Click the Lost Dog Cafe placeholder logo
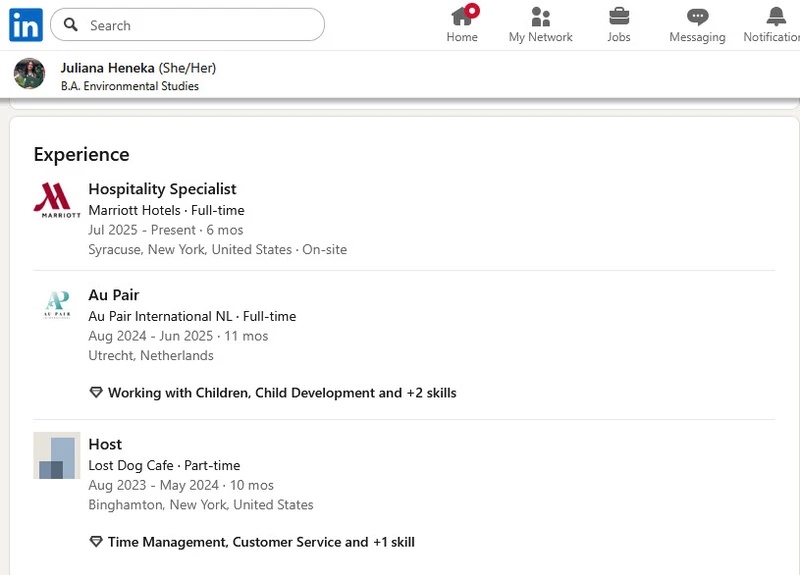Viewport: 800px width, 575px height. point(57,455)
